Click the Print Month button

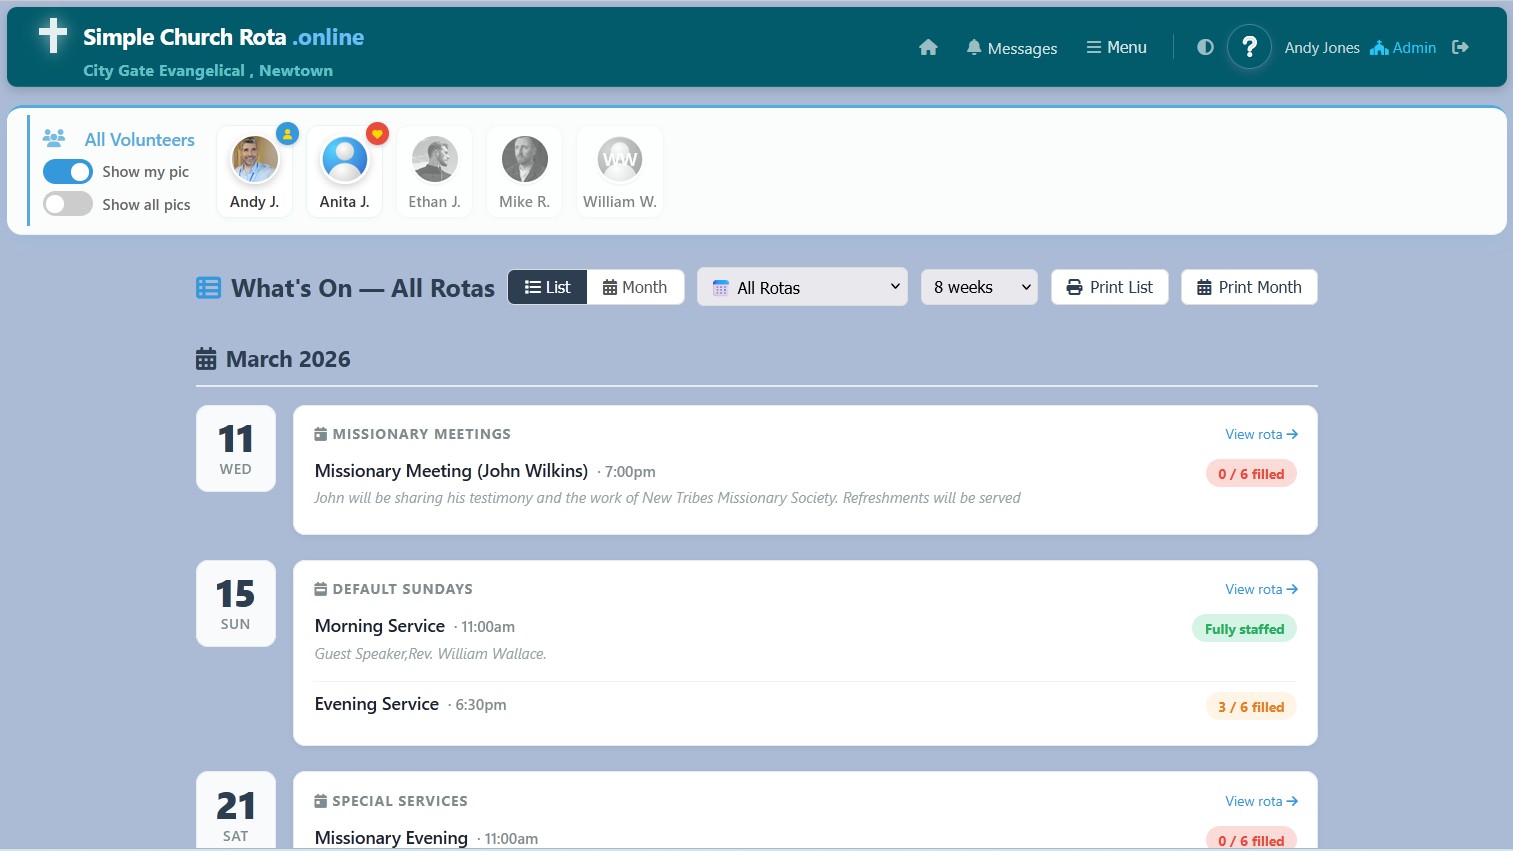tap(1249, 287)
